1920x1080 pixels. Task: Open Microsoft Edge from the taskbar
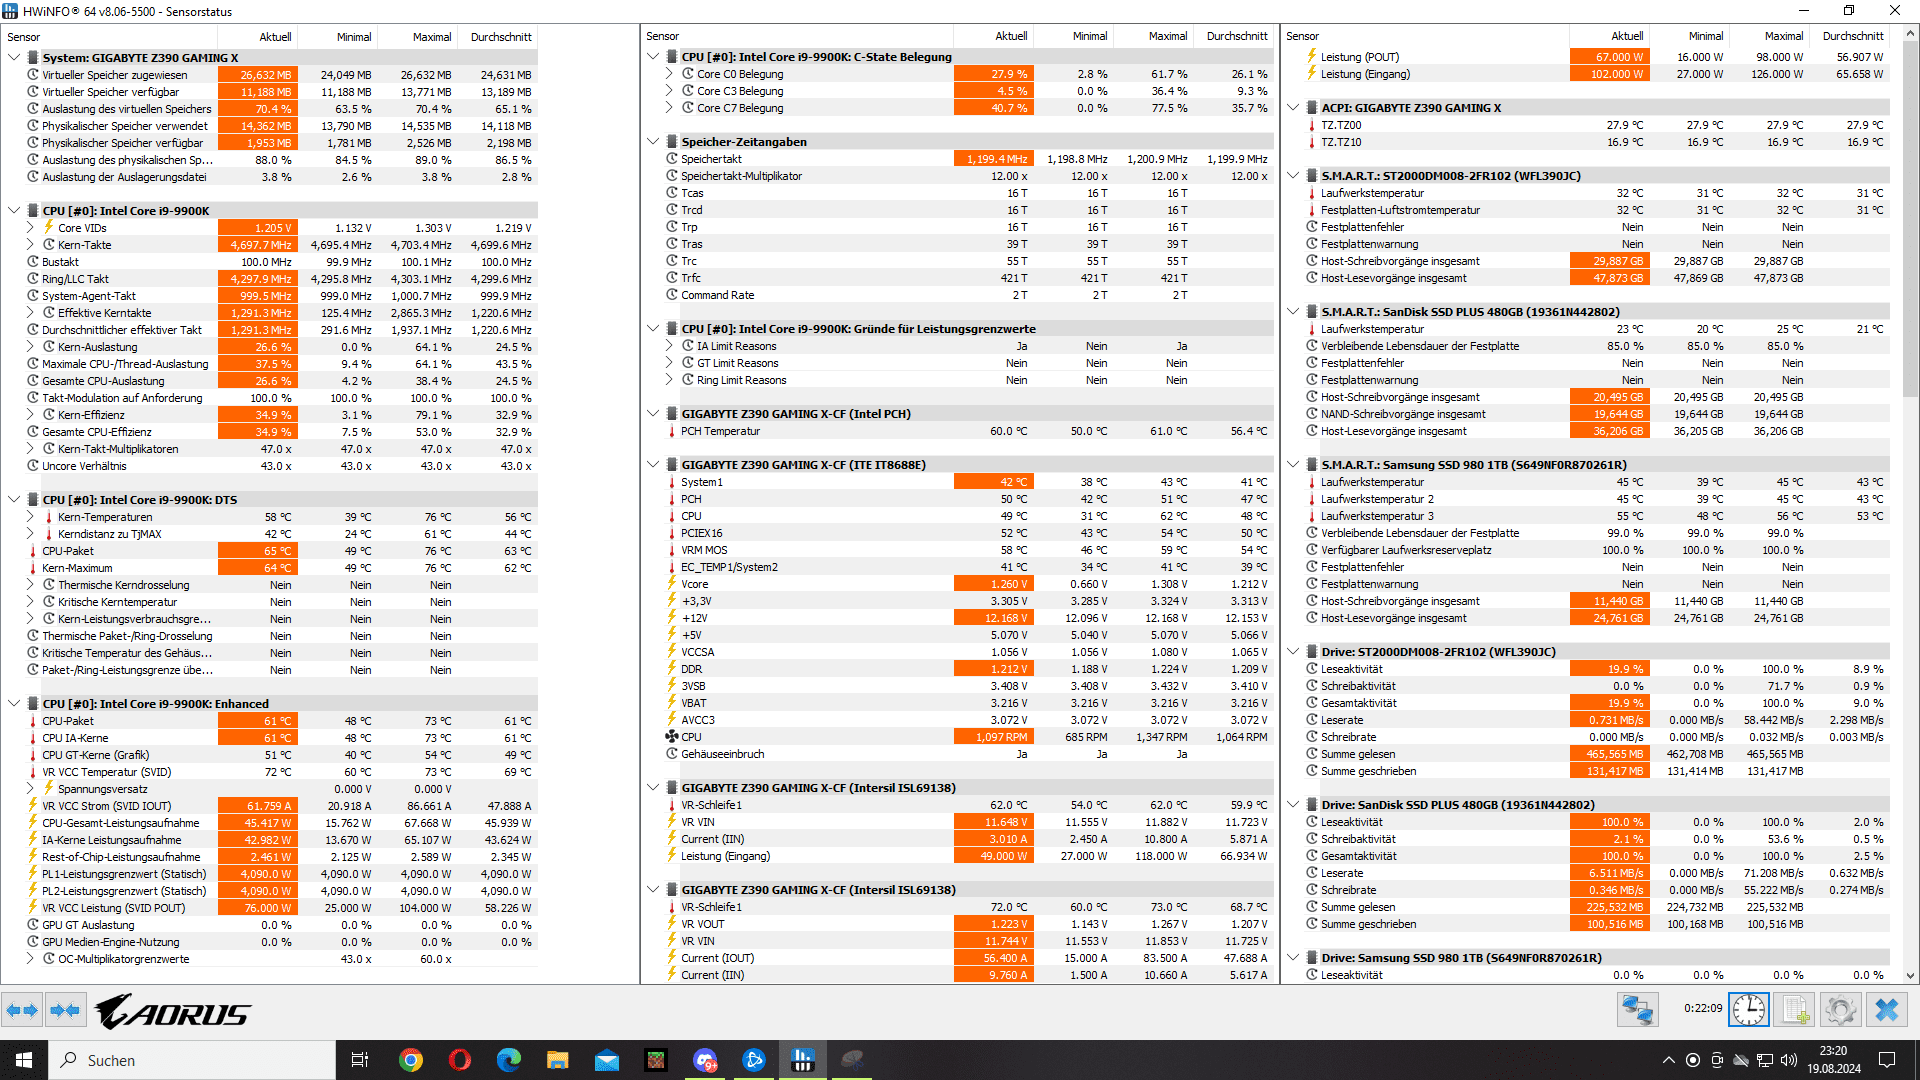[509, 1060]
